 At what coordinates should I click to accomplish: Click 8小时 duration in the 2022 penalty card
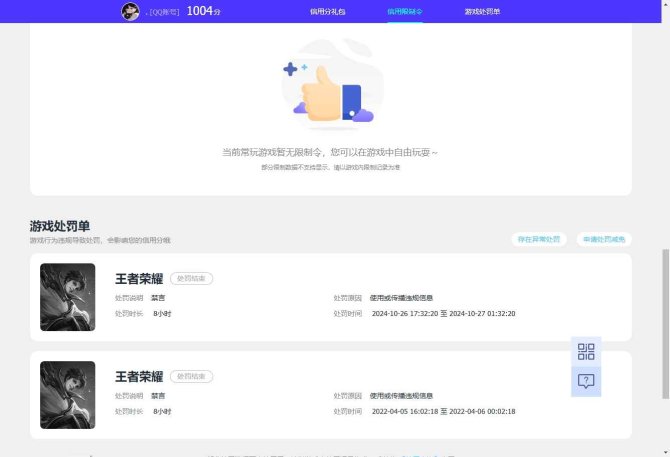162,411
